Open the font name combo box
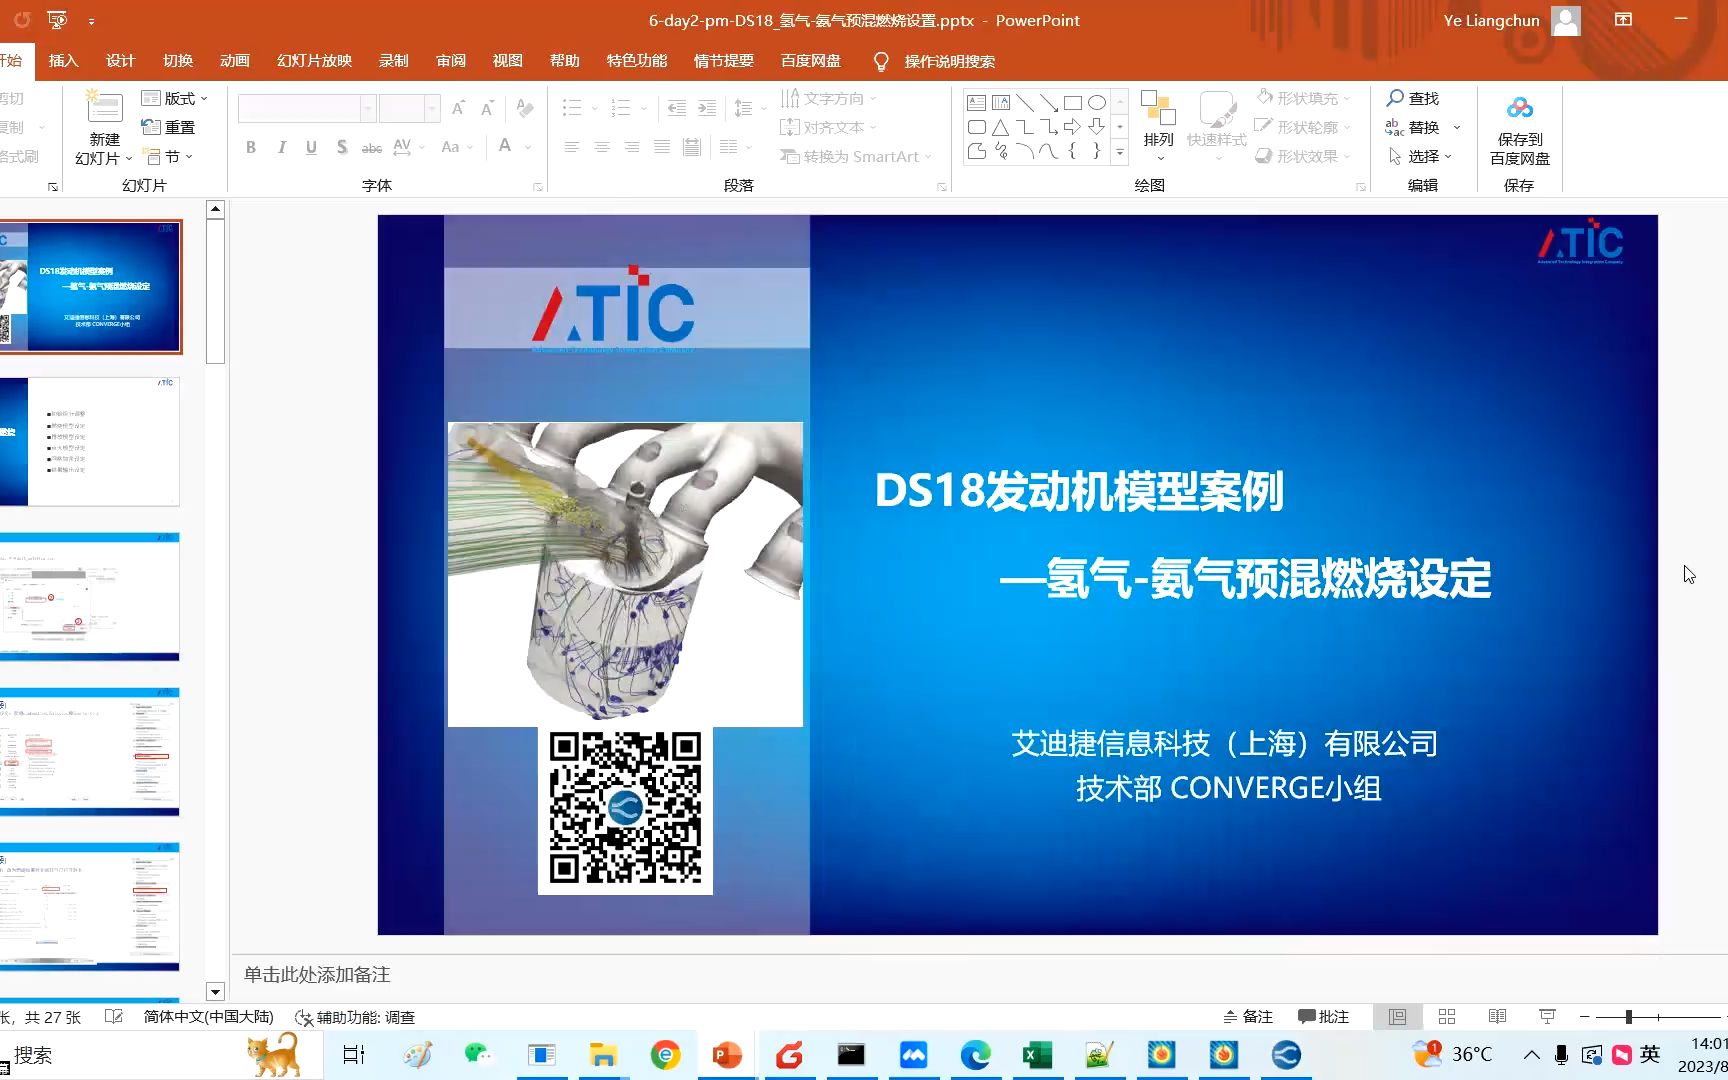Screen dimensions: 1728x1080 307,108
